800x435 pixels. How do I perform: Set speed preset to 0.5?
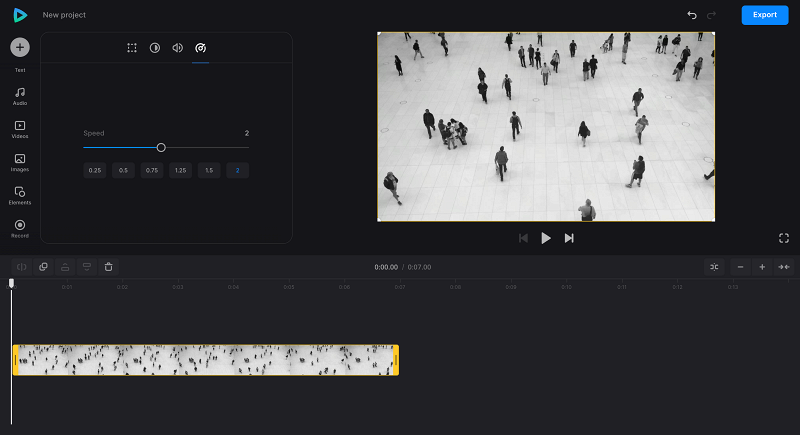point(123,170)
